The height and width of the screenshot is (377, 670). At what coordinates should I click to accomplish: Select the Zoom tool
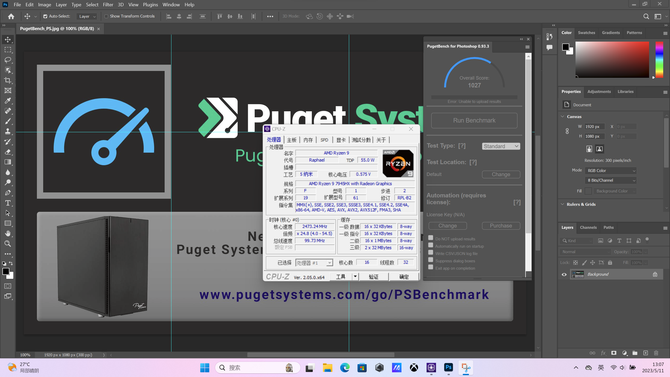(x=8, y=244)
